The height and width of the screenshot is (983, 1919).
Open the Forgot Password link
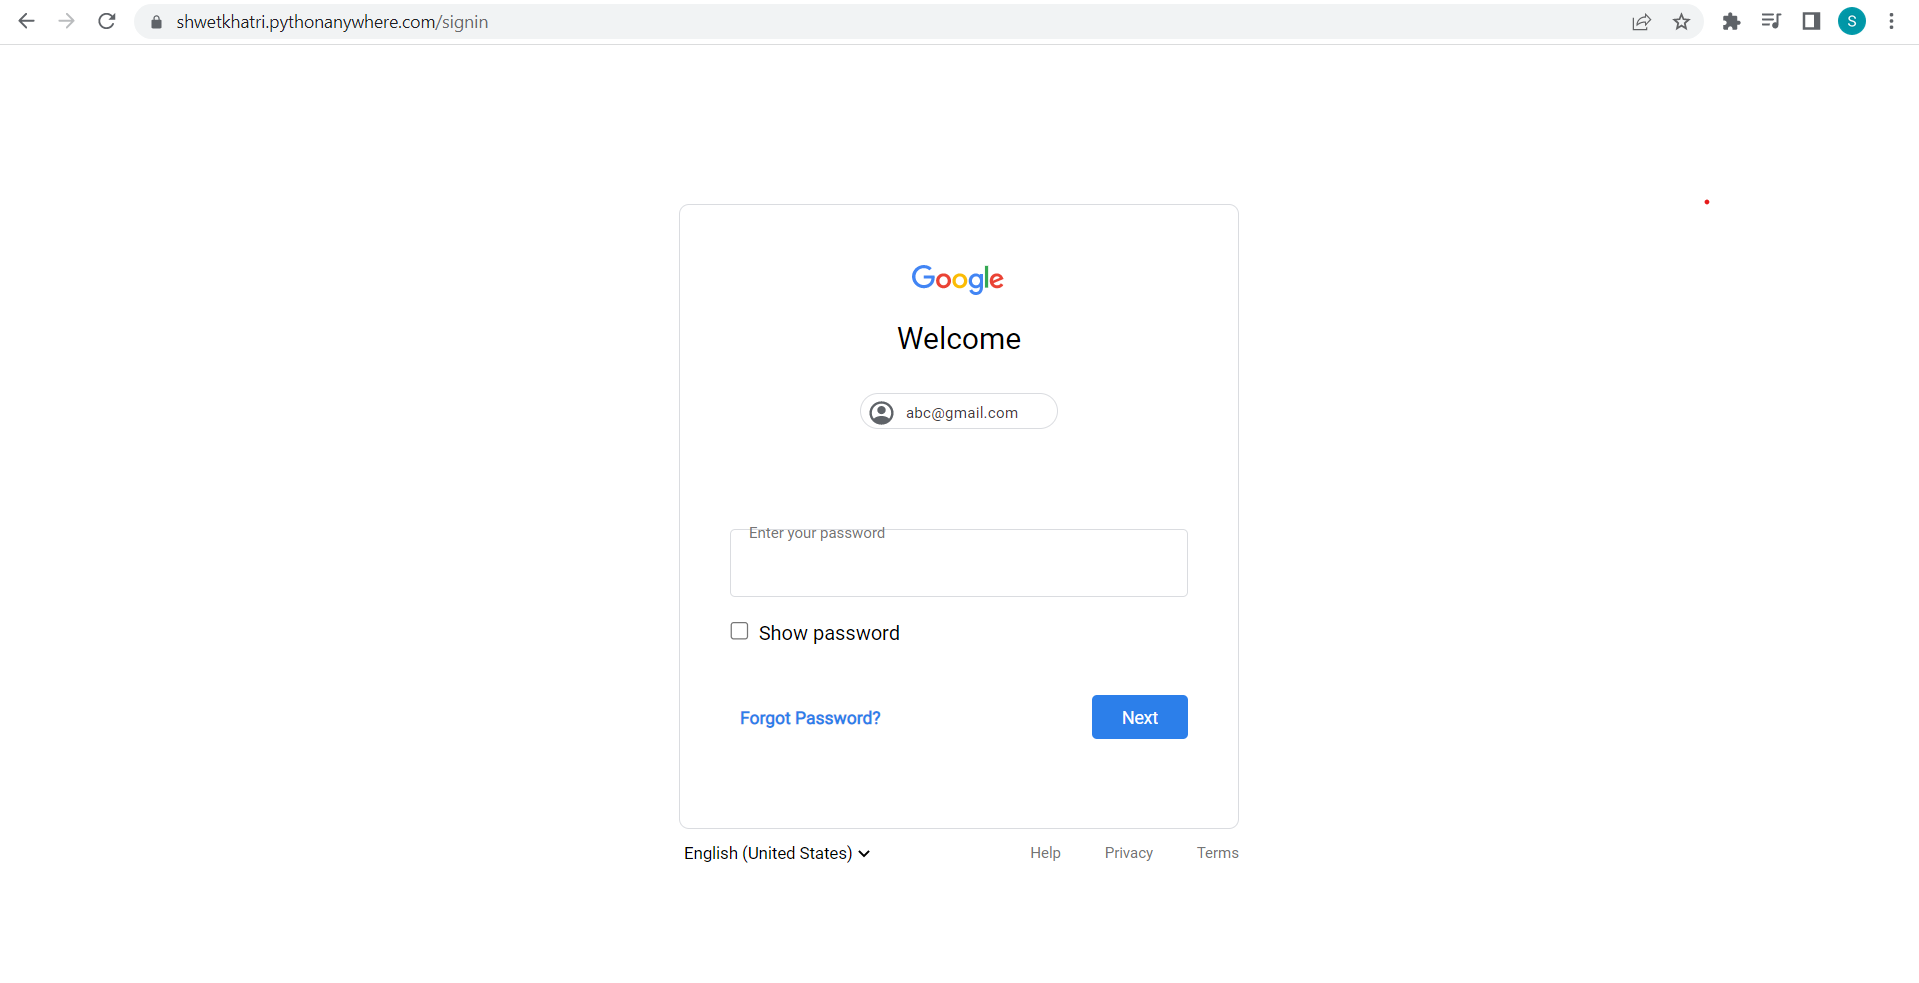810,718
